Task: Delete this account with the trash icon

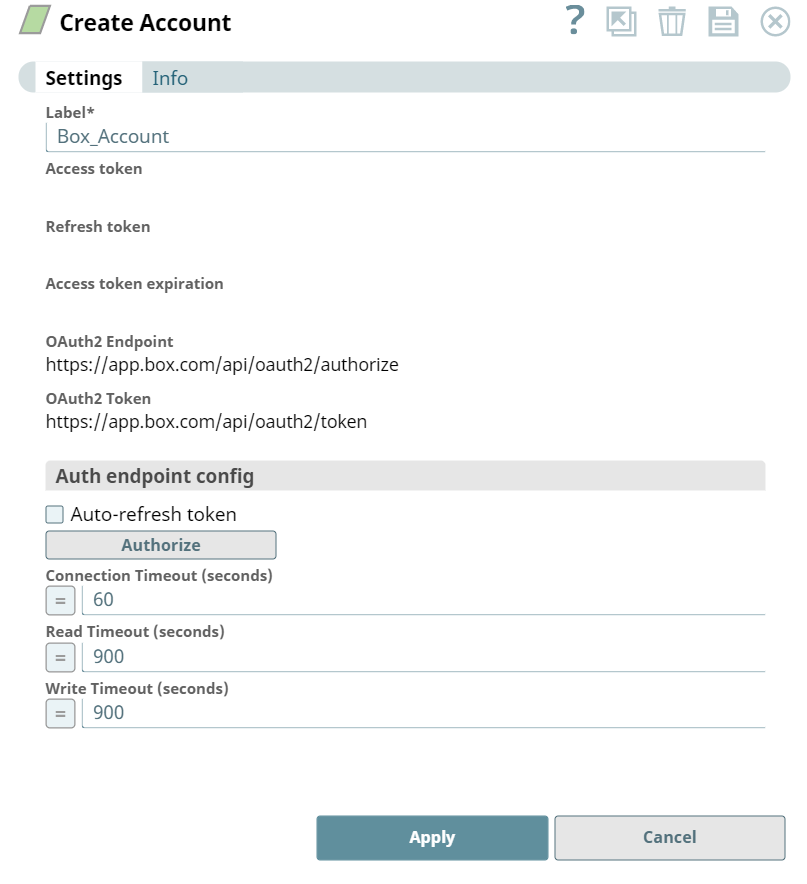Action: [x=672, y=22]
